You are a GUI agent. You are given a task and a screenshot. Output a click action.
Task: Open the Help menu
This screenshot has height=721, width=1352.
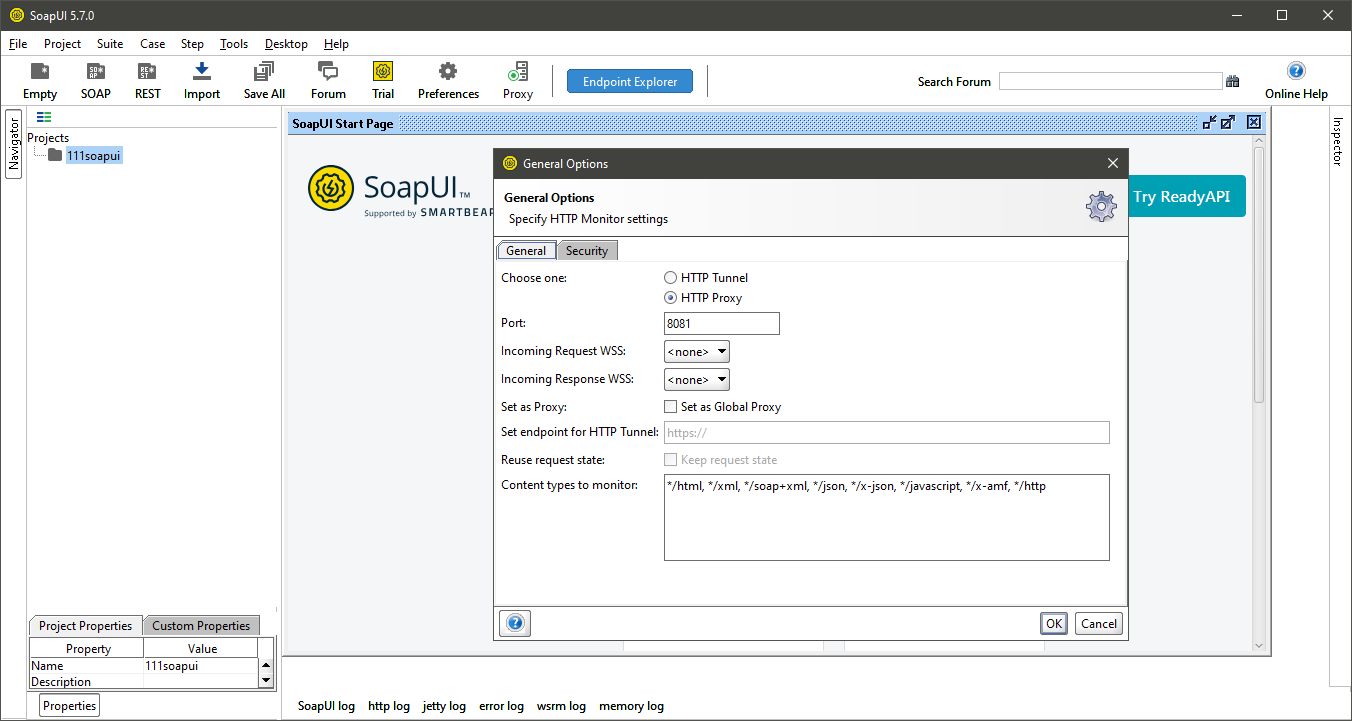tap(337, 44)
